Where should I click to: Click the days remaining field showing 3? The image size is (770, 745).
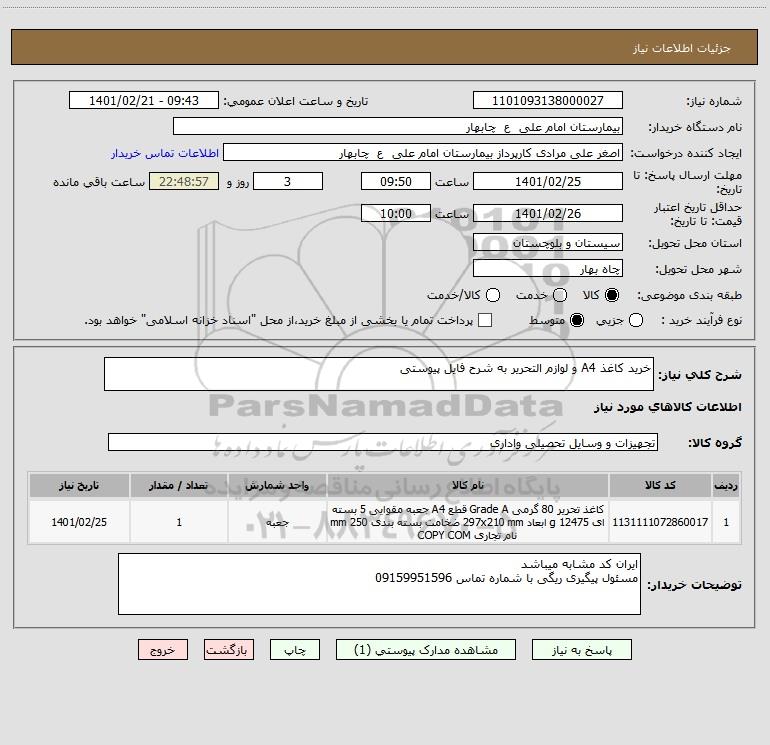click(288, 181)
